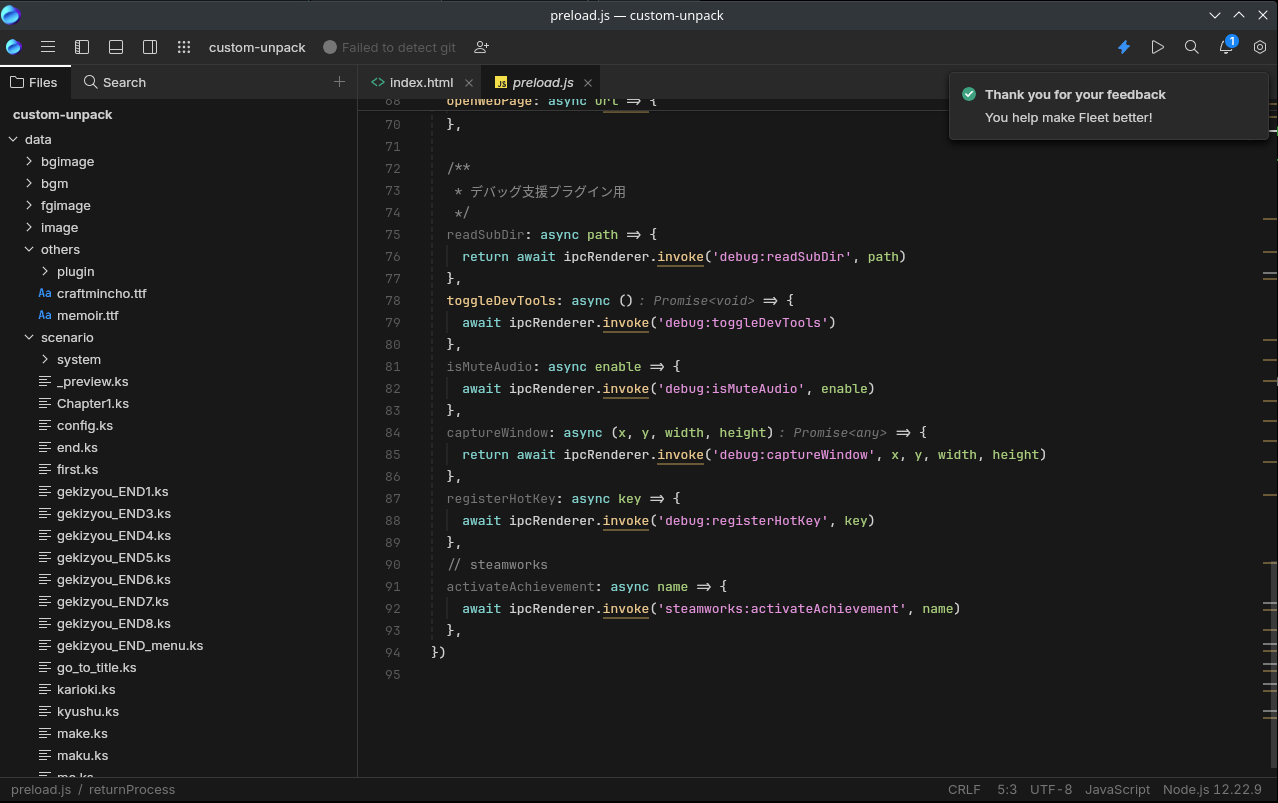
Task: Open Chapter1.ks file in tree
Action: pos(92,403)
